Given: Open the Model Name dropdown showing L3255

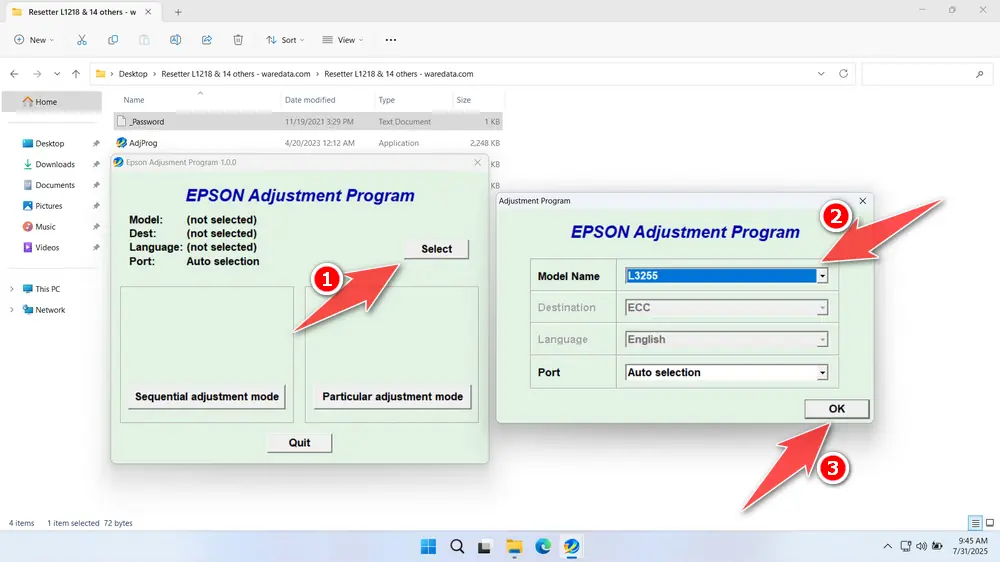Looking at the screenshot, I should [x=822, y=276].
